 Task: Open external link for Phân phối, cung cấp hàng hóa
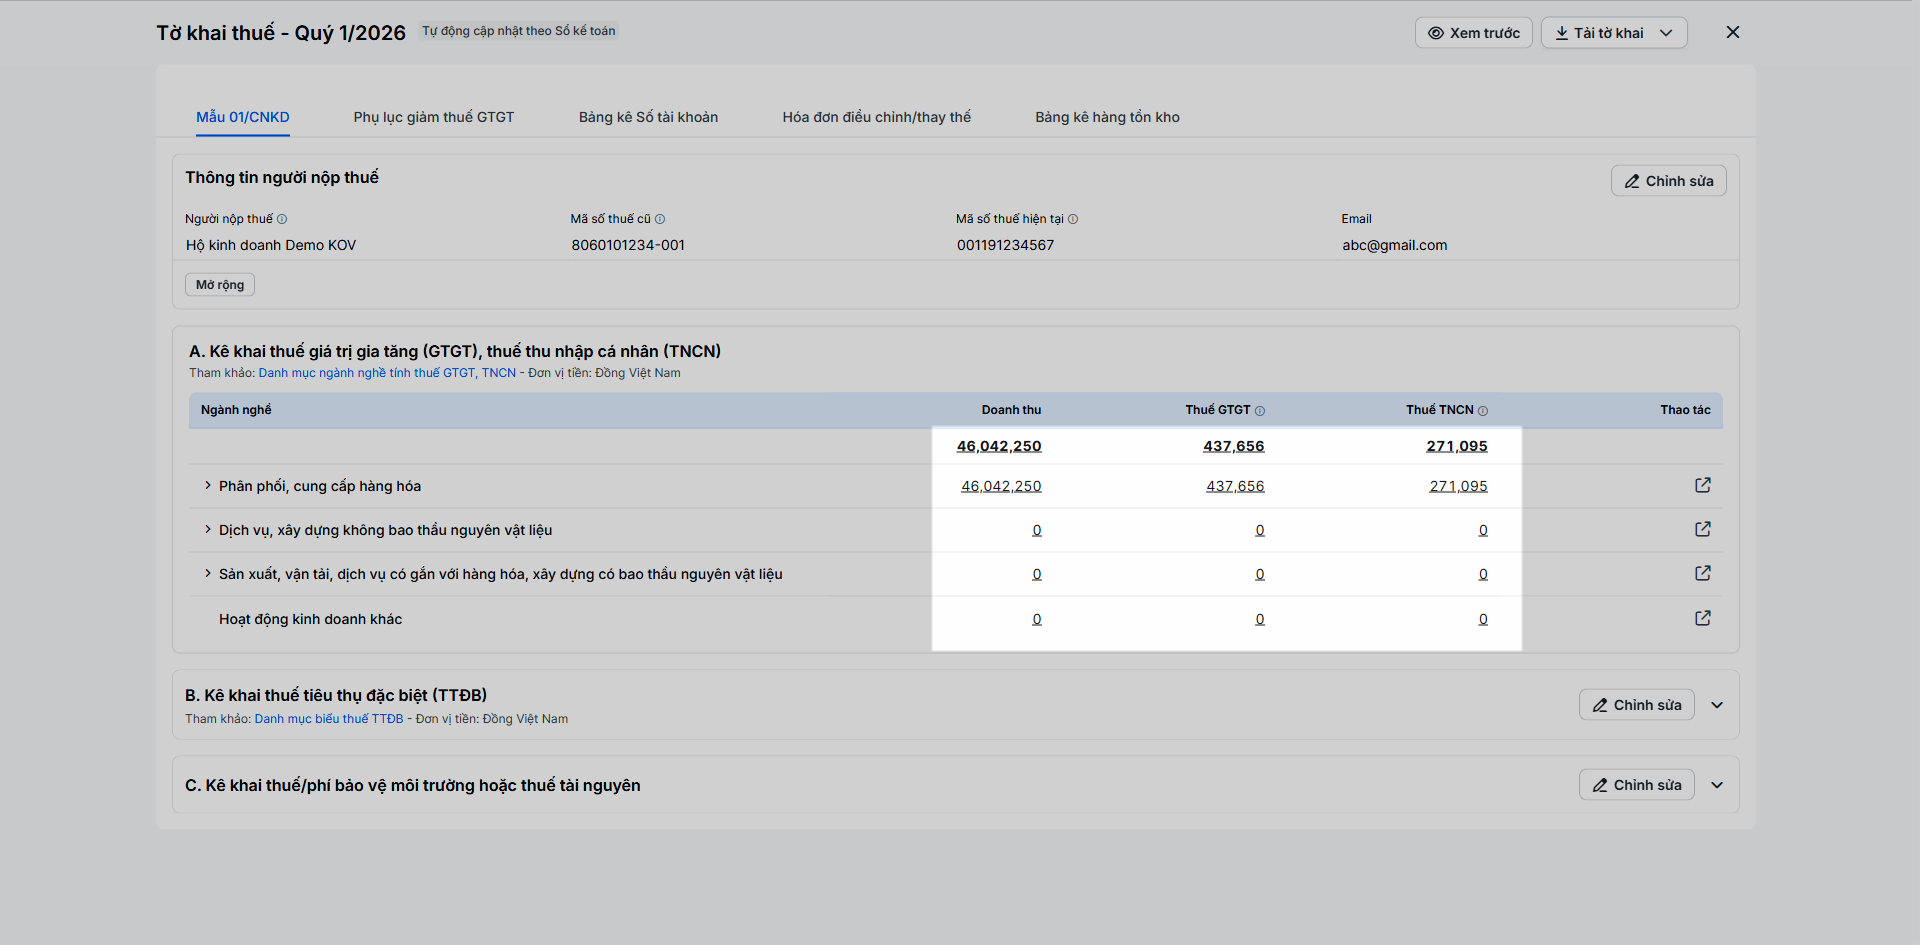point(1703,485)
